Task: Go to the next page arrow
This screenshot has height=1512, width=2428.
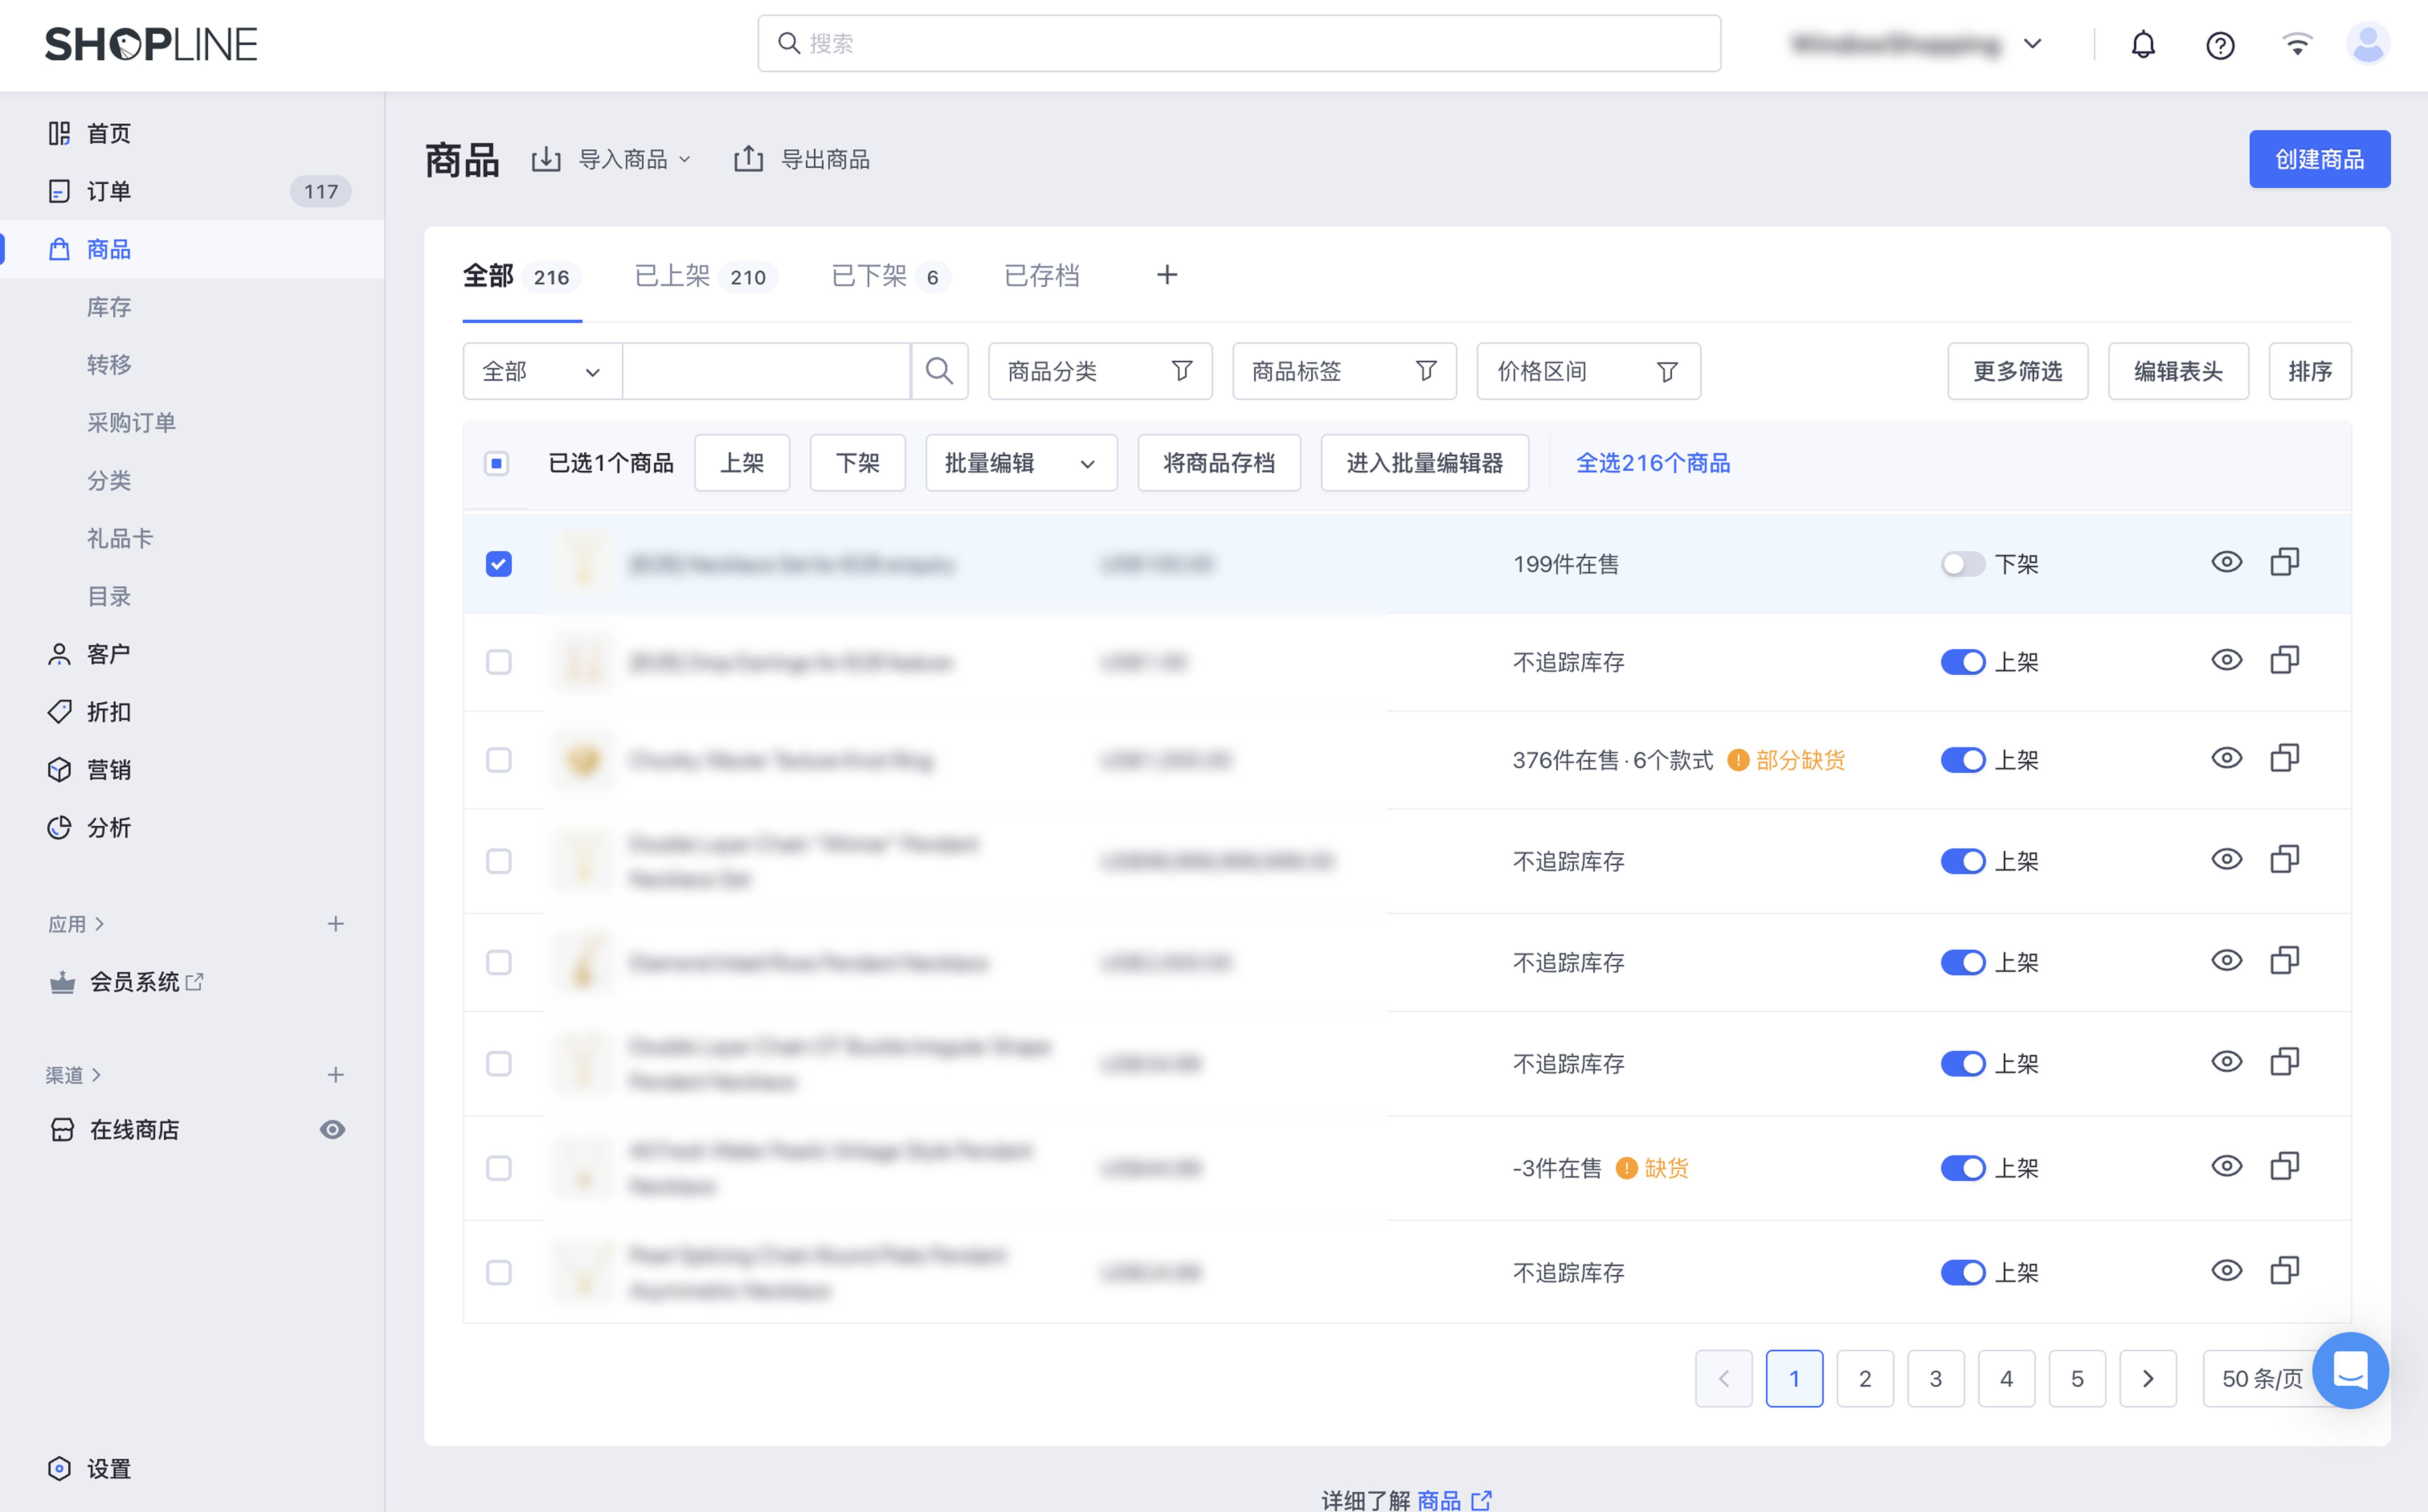Action: [x=2148, y=1379]
